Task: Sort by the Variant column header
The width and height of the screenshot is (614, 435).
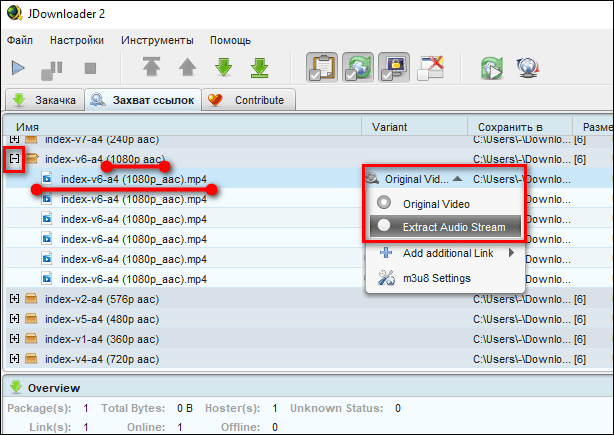Action: tap(414, 127)
